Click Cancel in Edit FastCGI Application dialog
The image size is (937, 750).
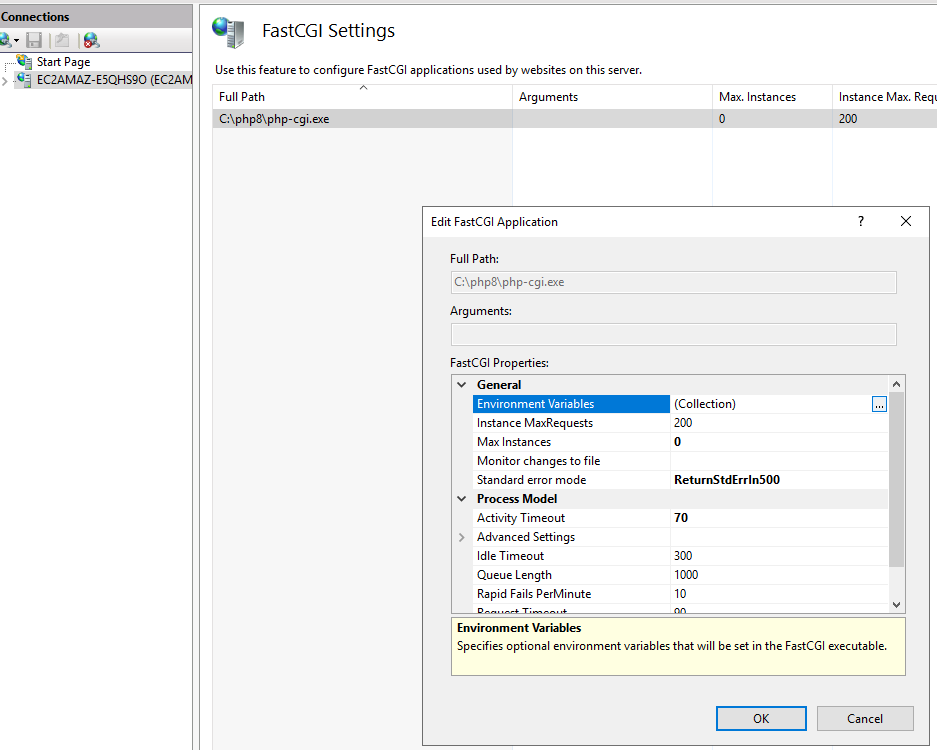(865, 718)
